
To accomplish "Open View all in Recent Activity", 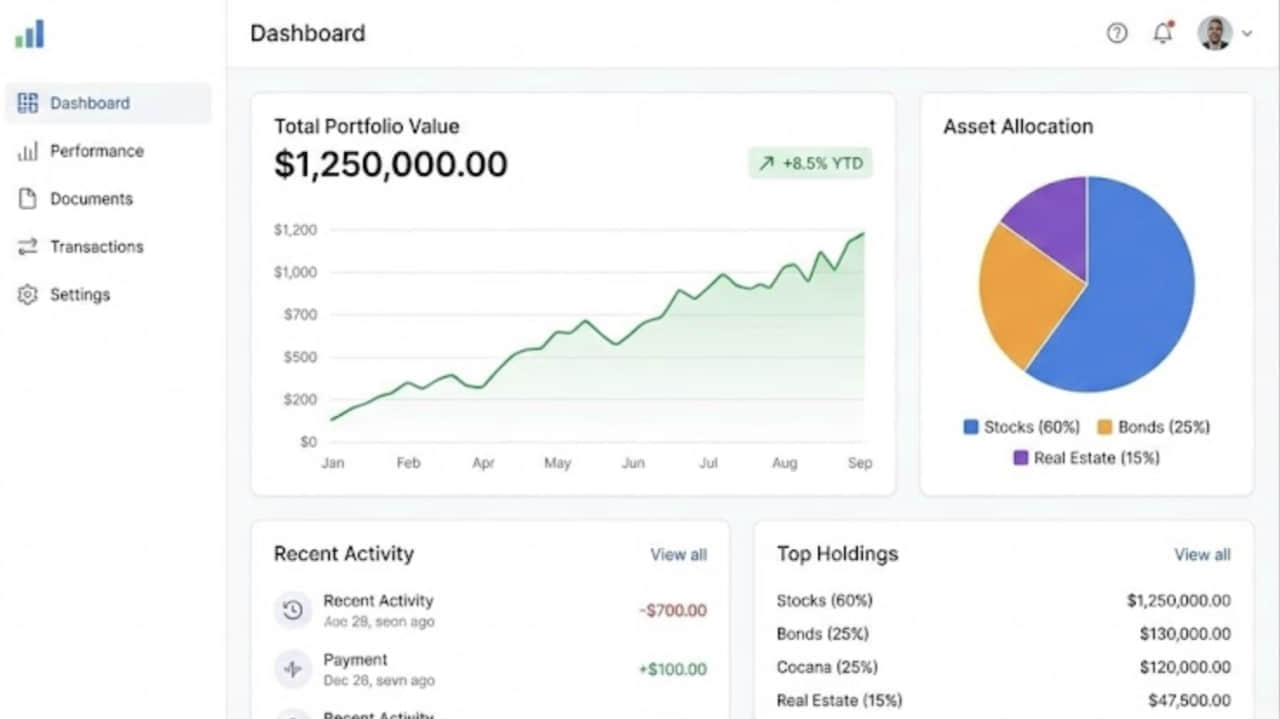I will (678, 555).
